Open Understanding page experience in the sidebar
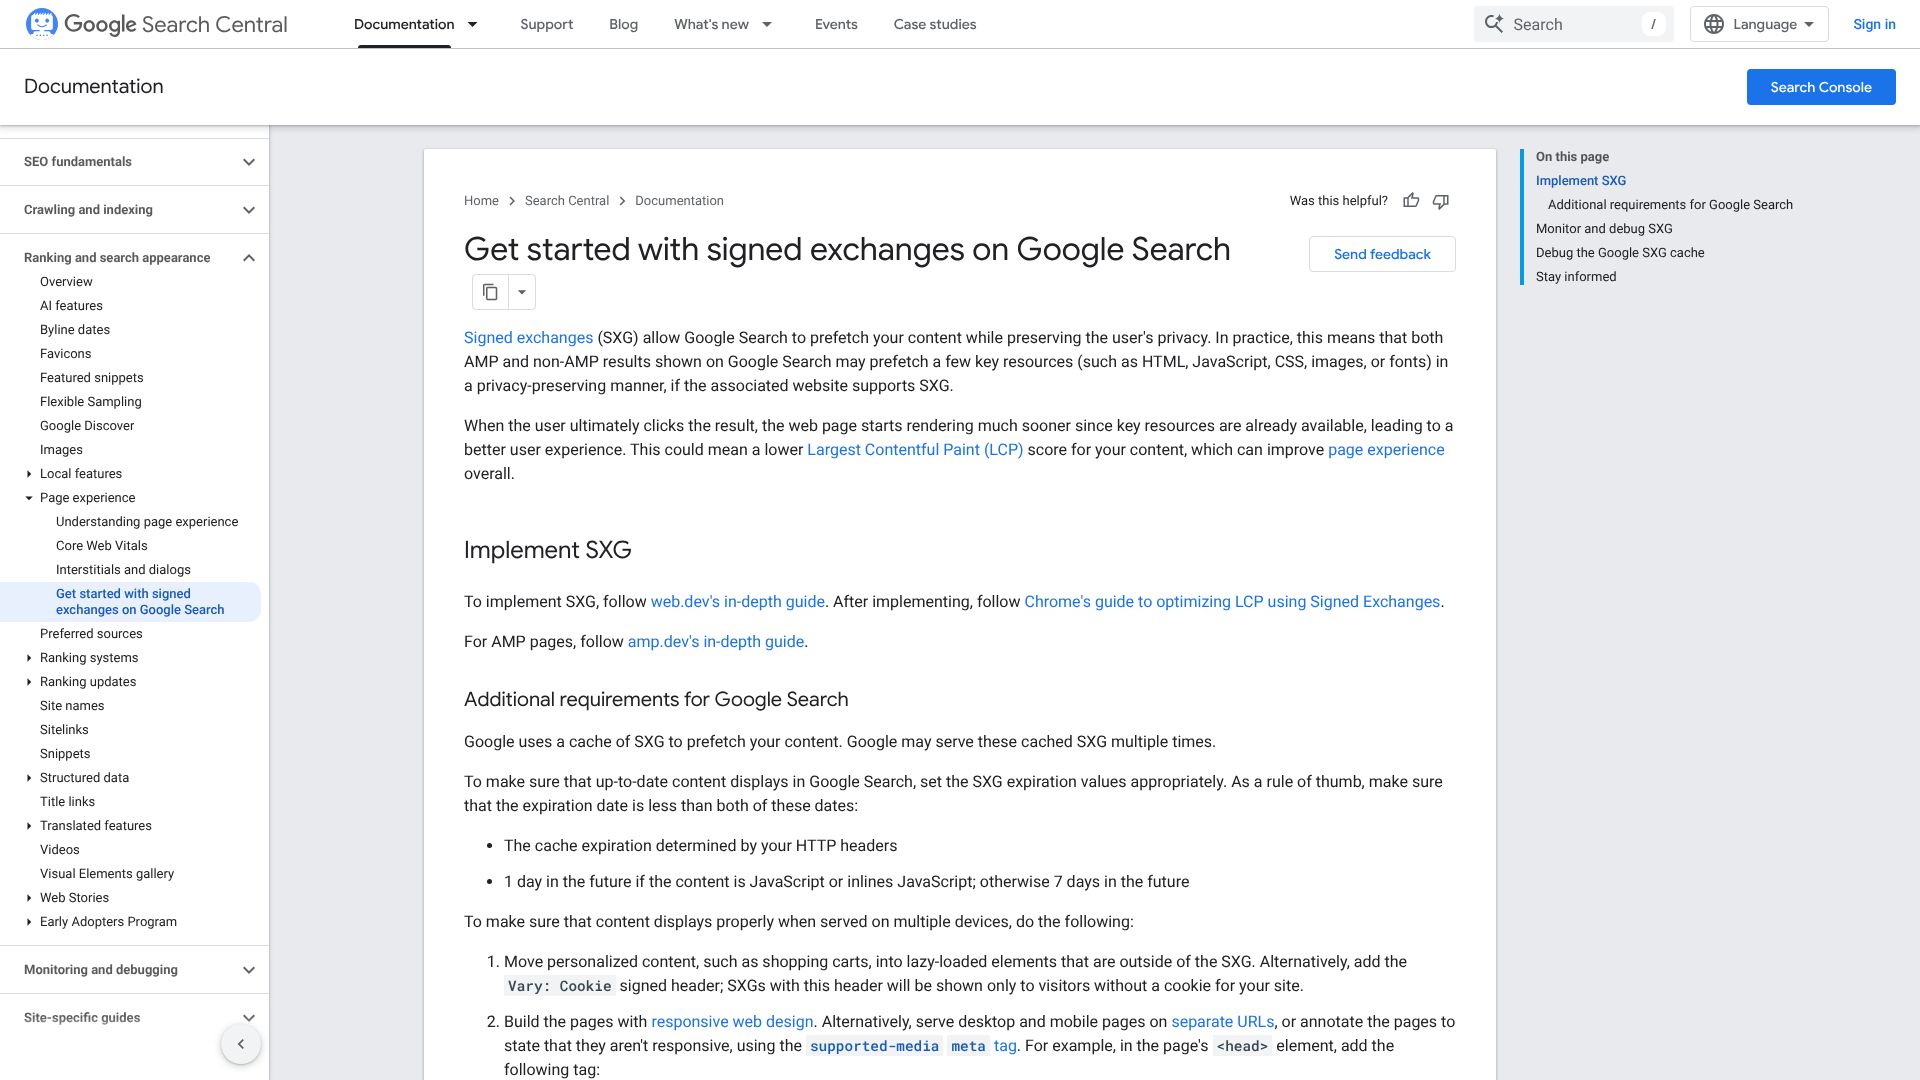Screen dimensions: 1920x1080 pyautogui.click(x=147, y=522)
